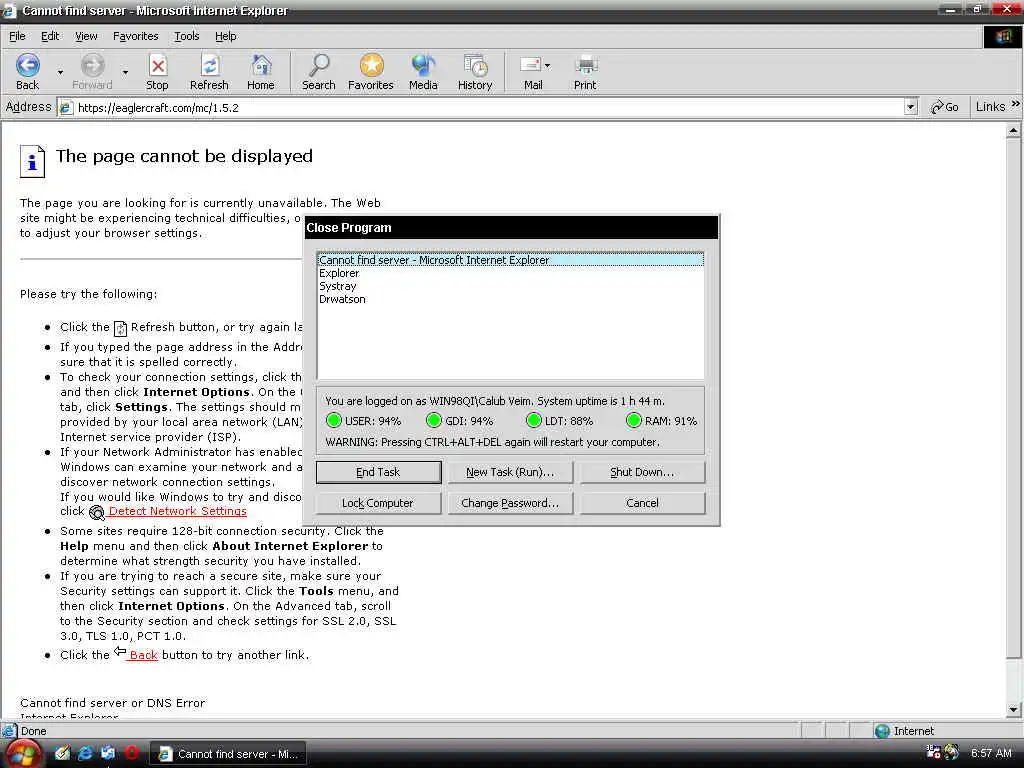Click the second system tray icon
This screenshot has width=1024, height=768.
coord(952,752)
